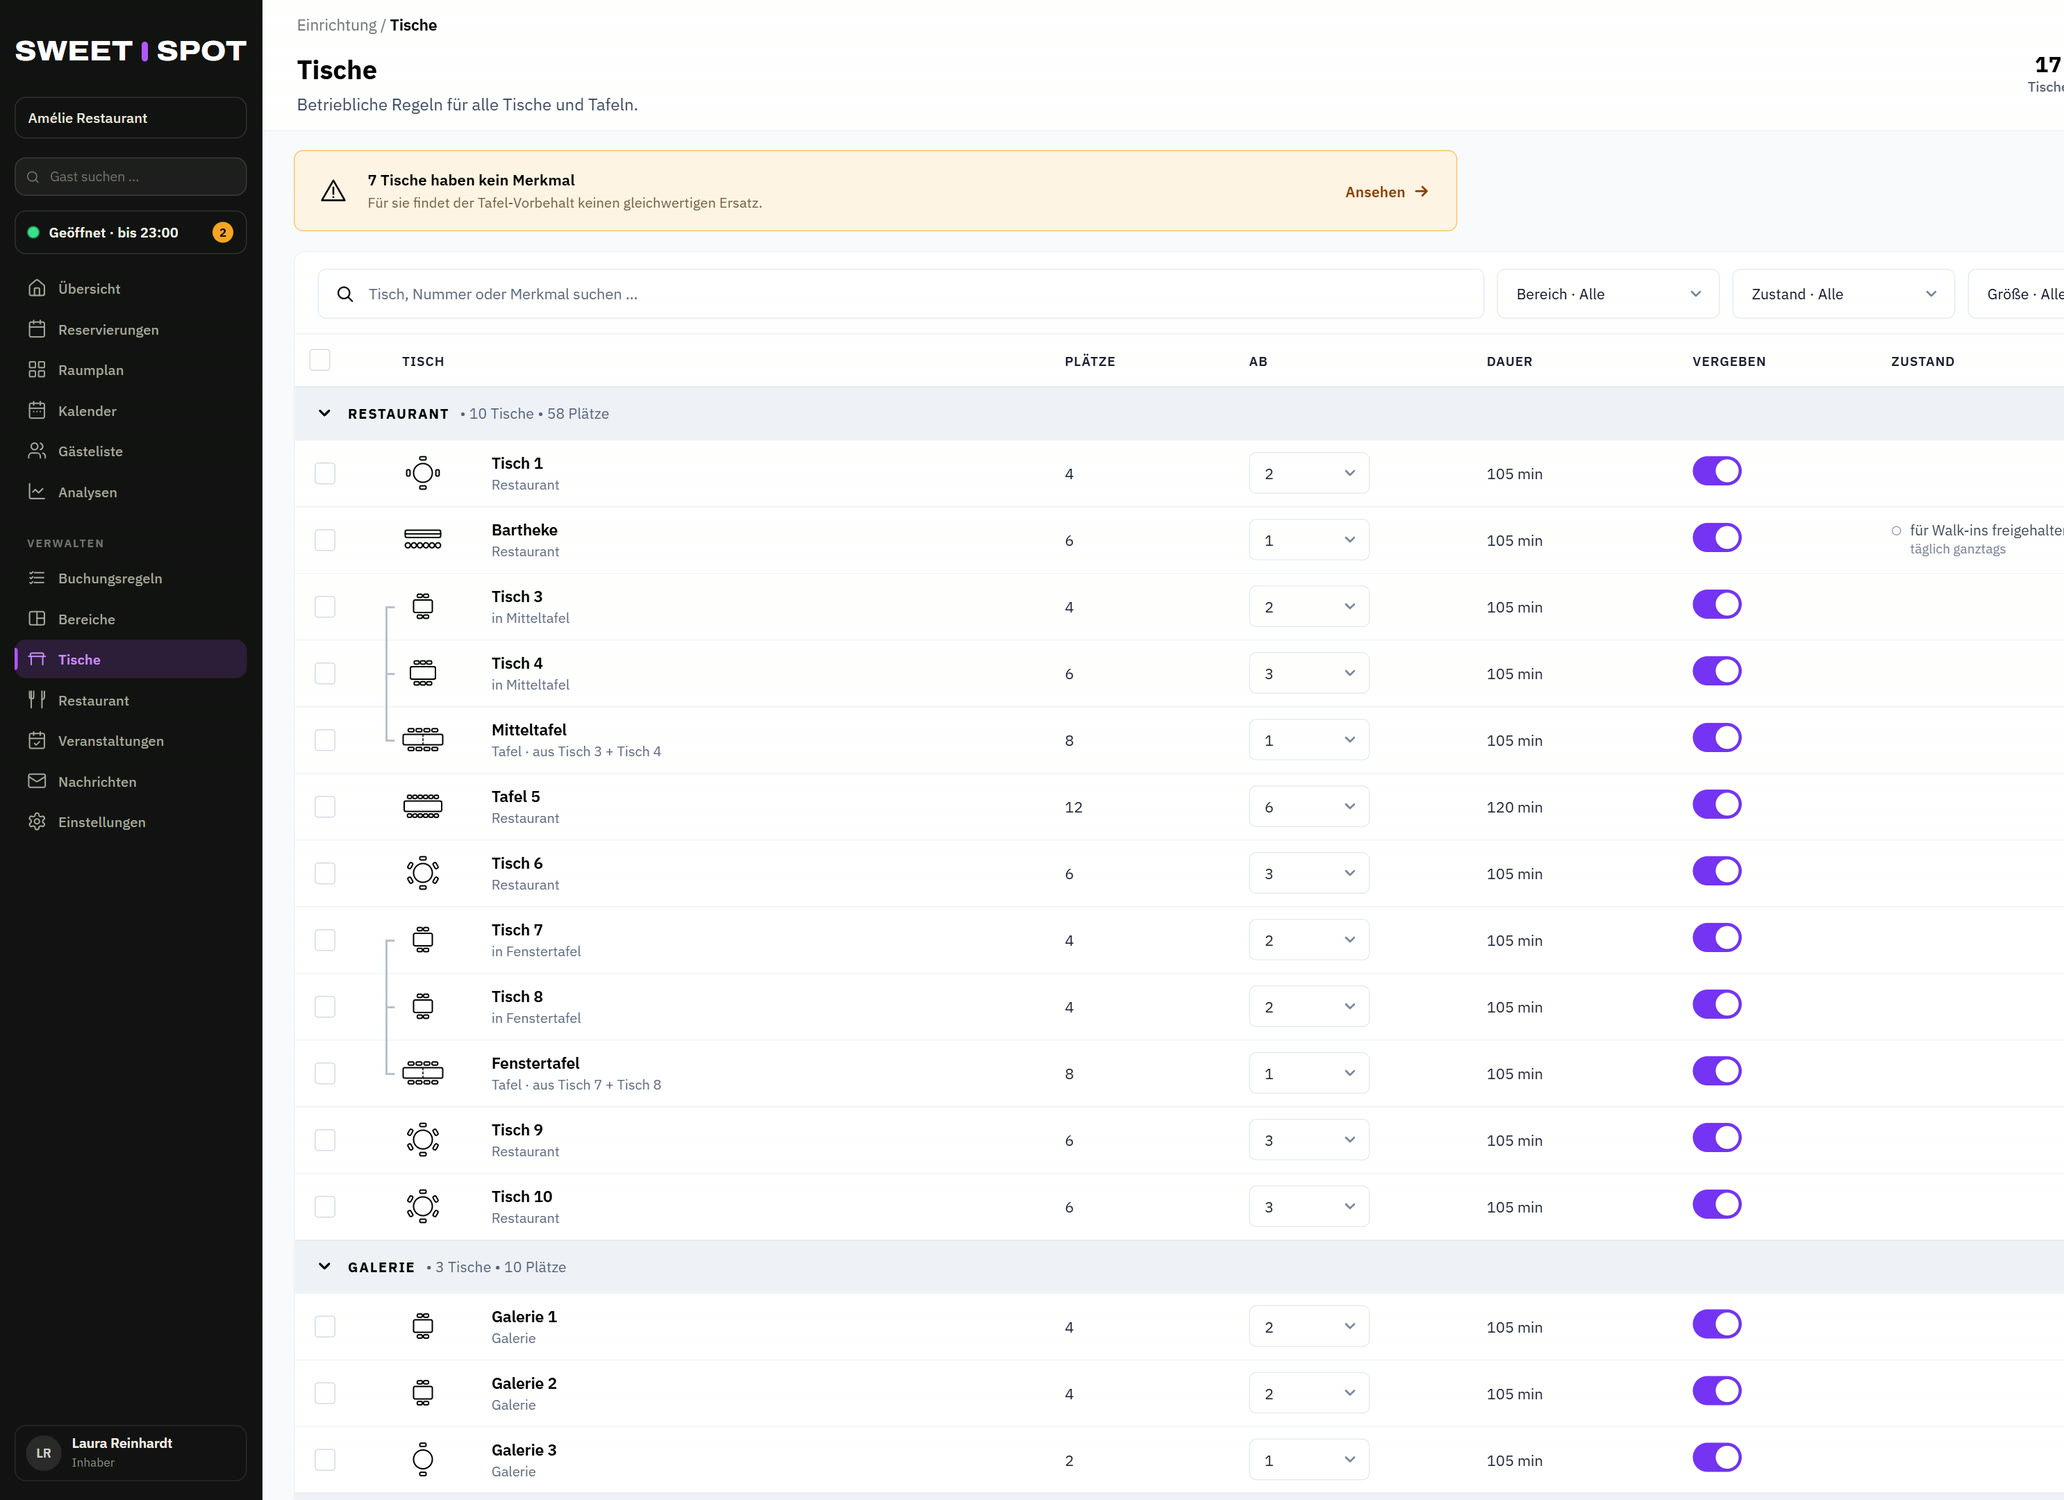Disable the Vergeben toggle for Bartheke
This screenshot has height=1500, width=2064.
[1717, 538]
